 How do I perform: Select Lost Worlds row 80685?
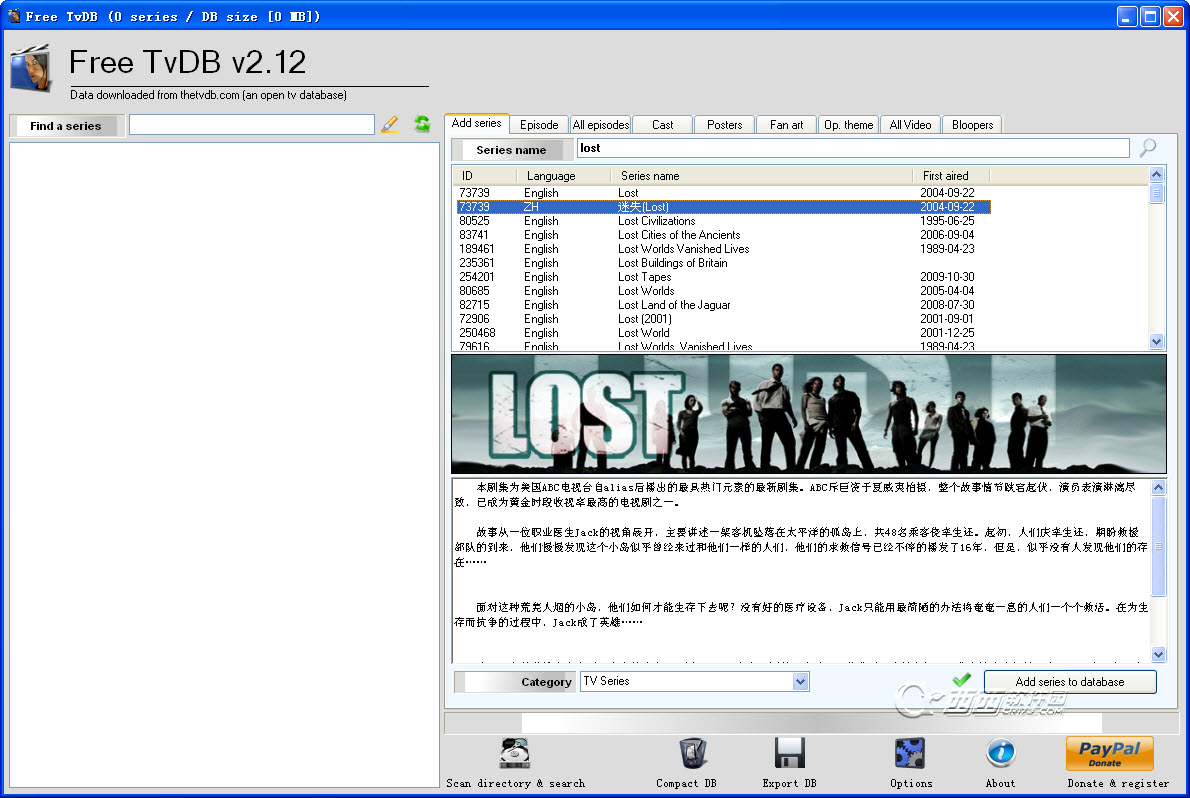(x=723, y=291)
